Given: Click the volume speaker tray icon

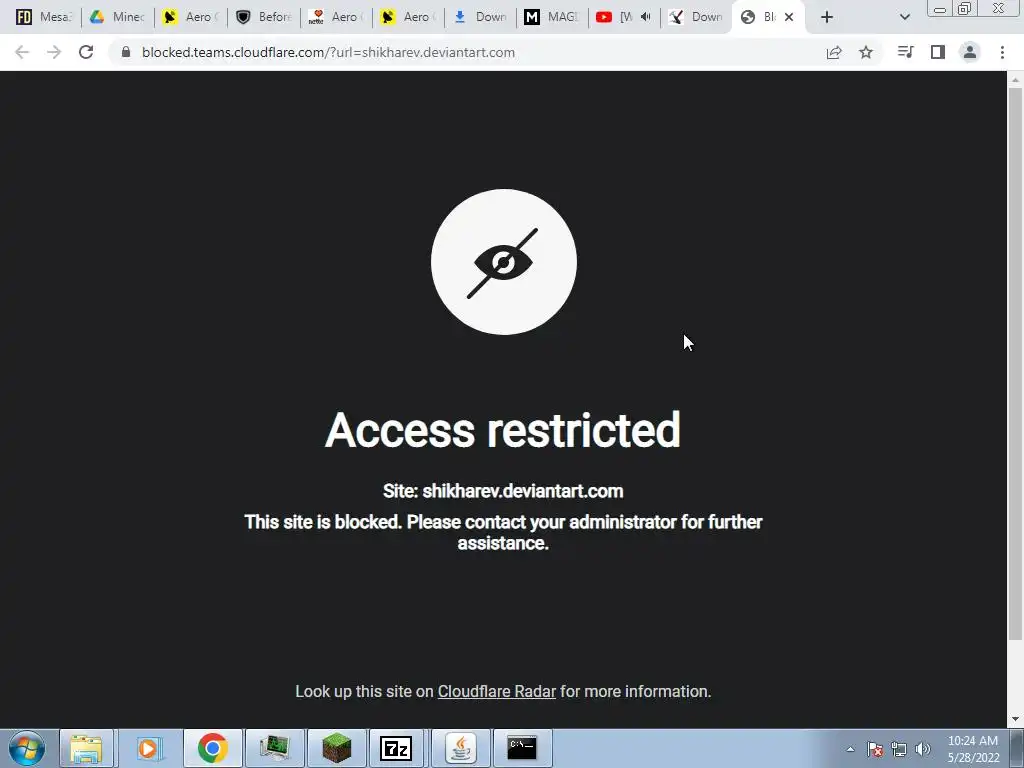Looking at the screenshot, I should pyautogui.click(x=923, y=749).
